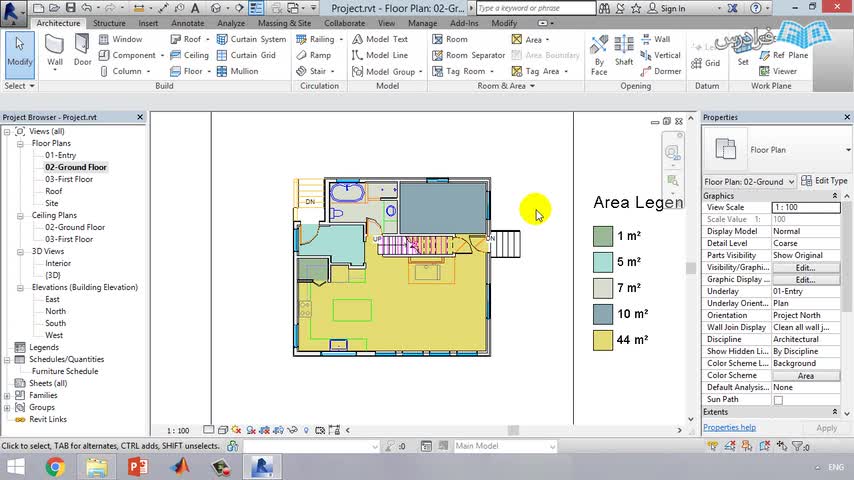Click Edit button for Visibility/Graphics overrides
The height and width of the screenshot is (480, 854).
(x=805, y=268)
